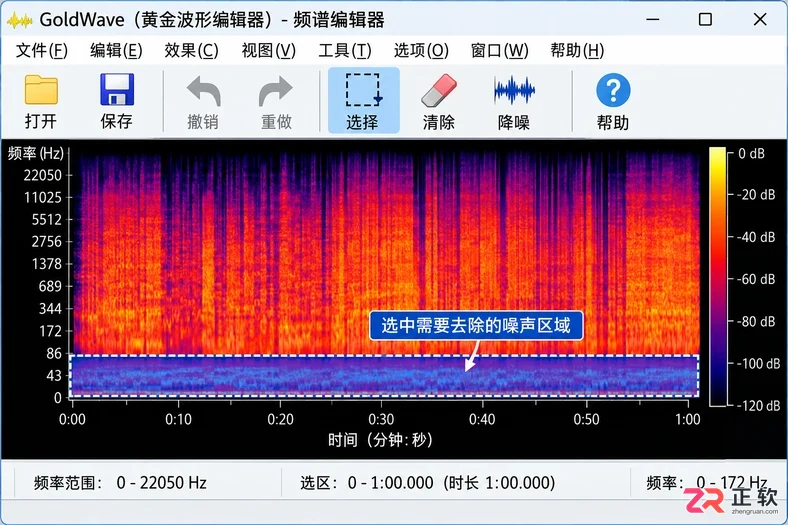Viewport: 788px width, 525px height.
Task: Click the 11025 label on the frequency axis
Action: [x=43, y=197]
